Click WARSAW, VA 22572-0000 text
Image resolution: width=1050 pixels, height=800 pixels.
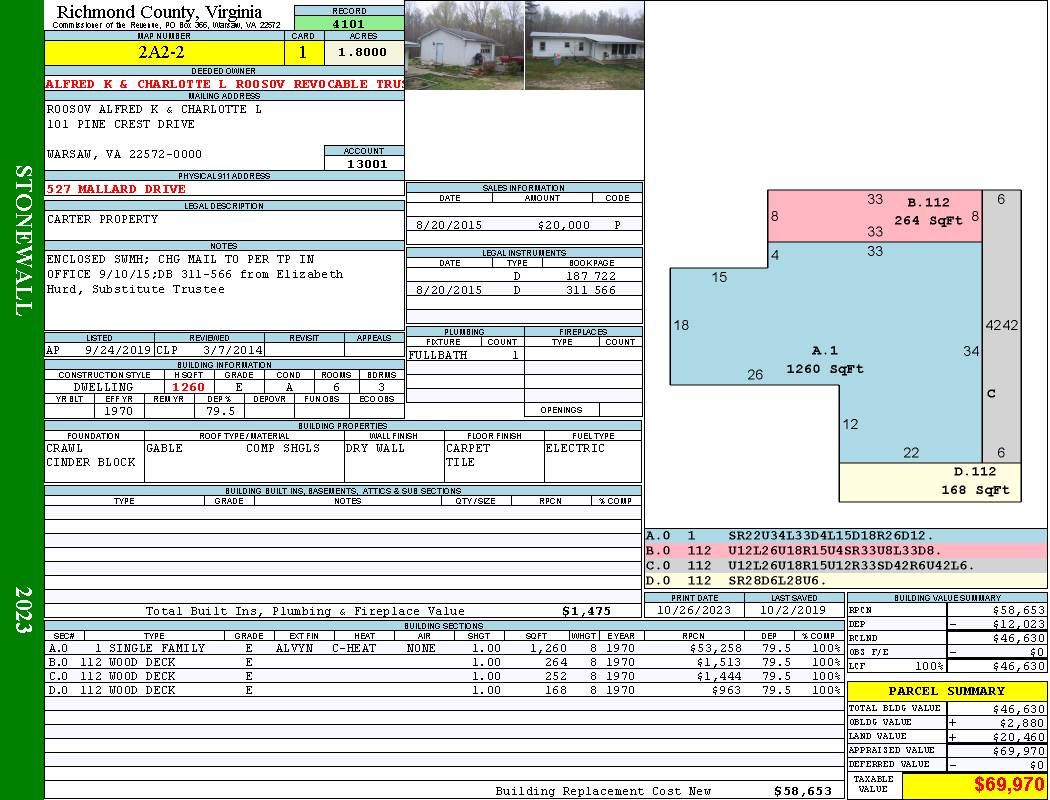(x=124, y=154)
